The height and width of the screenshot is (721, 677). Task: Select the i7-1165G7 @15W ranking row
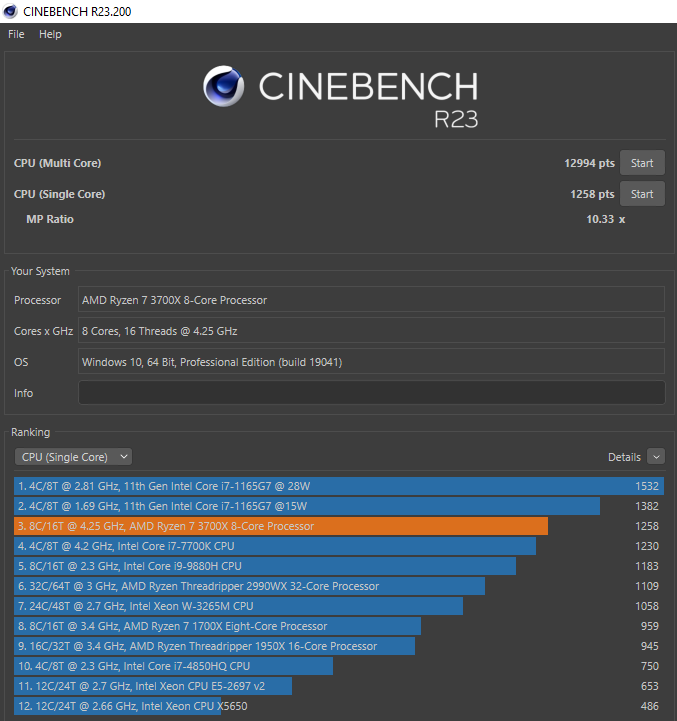pos(339,506)
